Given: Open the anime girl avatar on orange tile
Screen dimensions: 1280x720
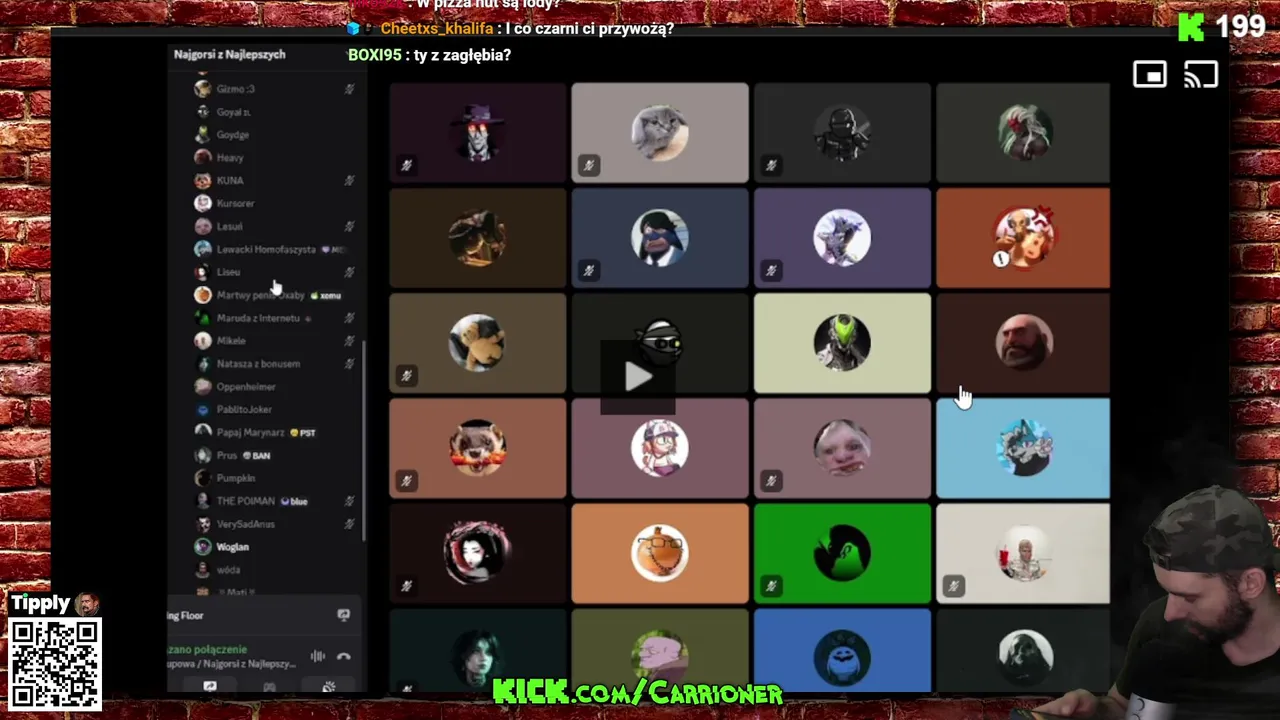Looking at the screenshot, I should pos(1023,238).
